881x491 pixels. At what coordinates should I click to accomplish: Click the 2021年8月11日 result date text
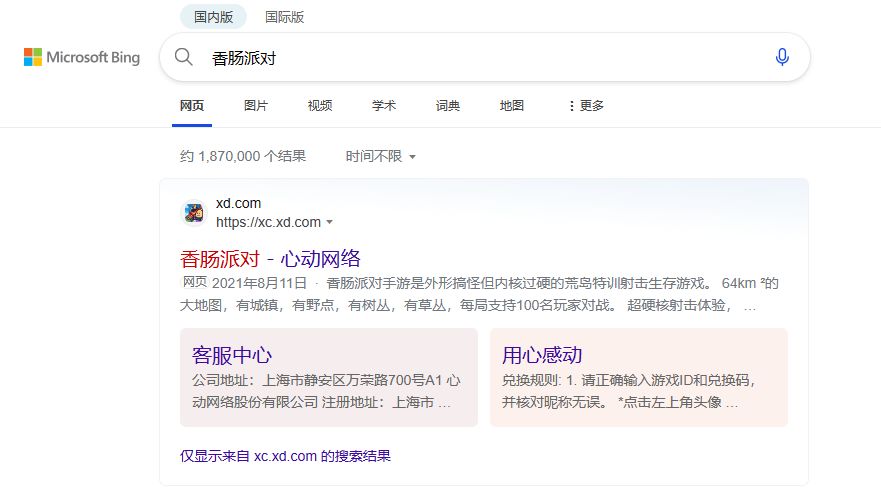[259, 283]
